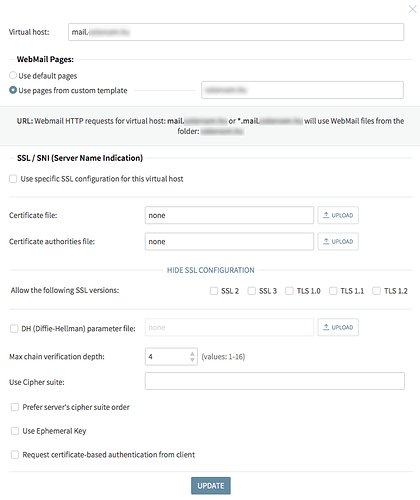Select Use default pages option
Image resolution: width=420 pixels, height=500 pixels.
pyautogui.click(x=13, y=75)
